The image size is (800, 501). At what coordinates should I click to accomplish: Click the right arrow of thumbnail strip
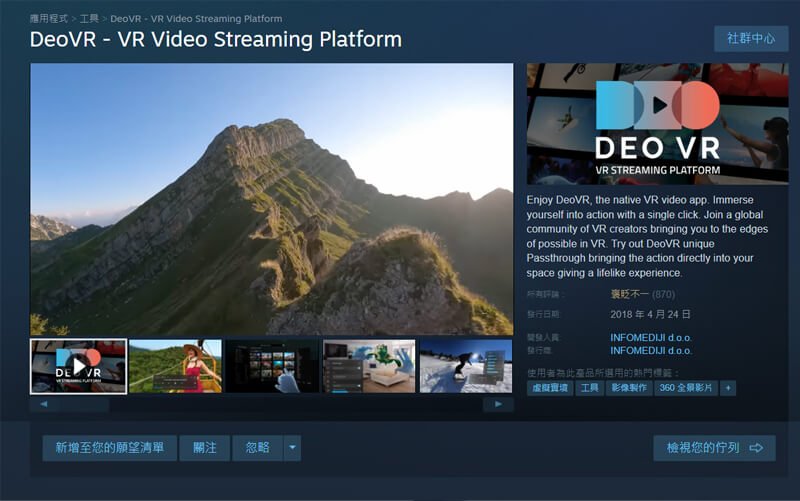click(x=498, y=404)
